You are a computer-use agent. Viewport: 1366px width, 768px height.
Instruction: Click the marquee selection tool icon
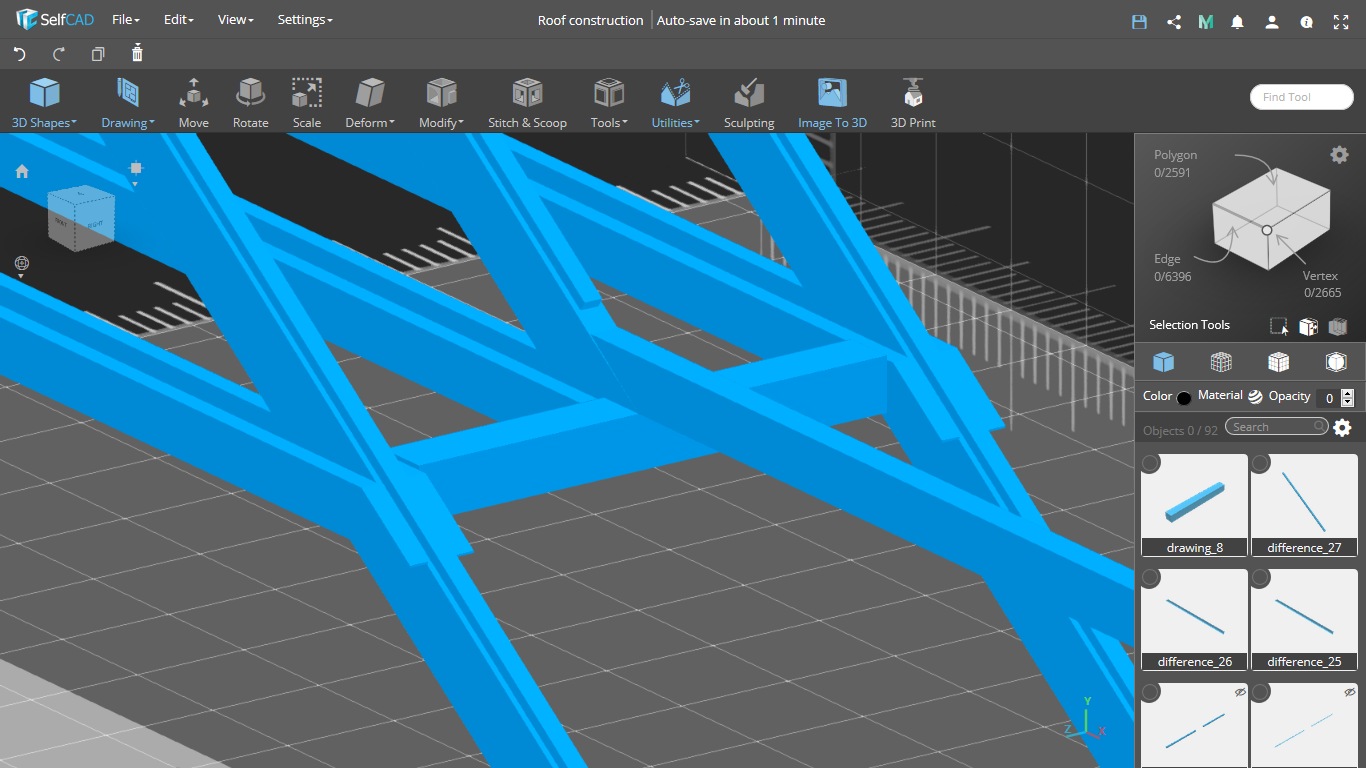tap(1279, 326)
